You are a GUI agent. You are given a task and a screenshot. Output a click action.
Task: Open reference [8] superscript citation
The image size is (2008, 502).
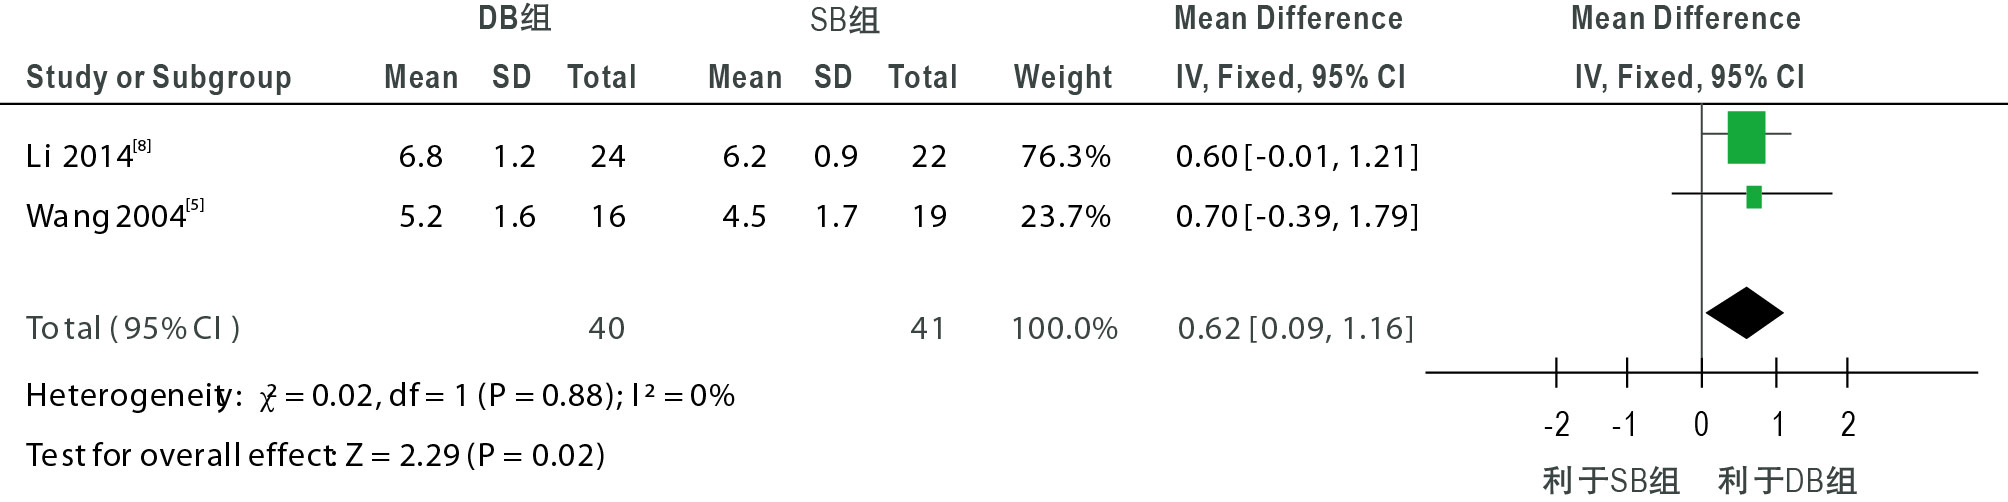point(142,146)
